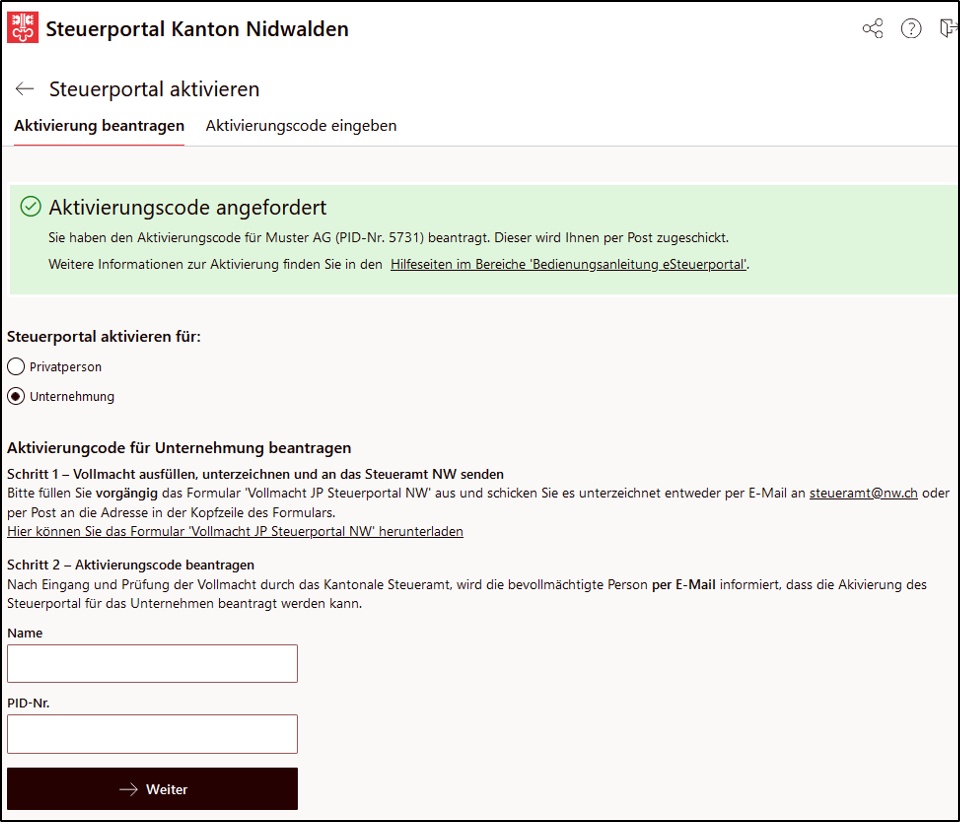Click the Nidwalden canton logo
The height and width of the screenshot is (822, 960).
click(x=23, y=28)
